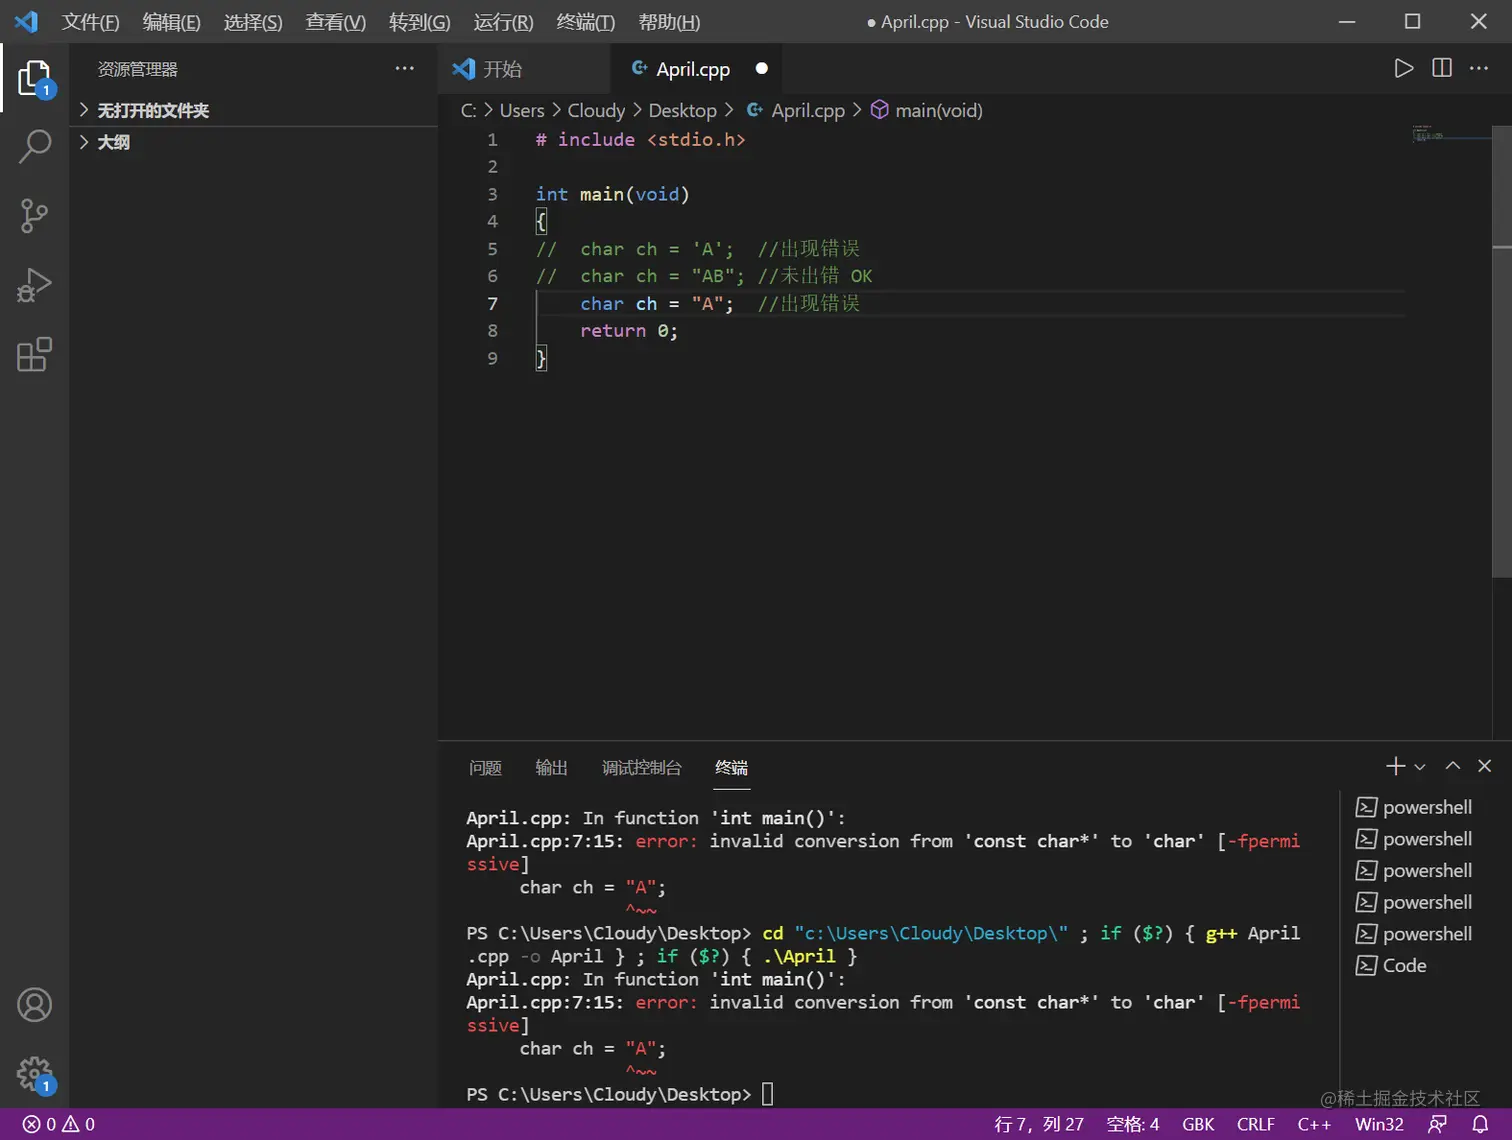Open the Extensions view
This screenshot has height=1140, width=1512.
pyautogui.click(x=34, y=355)
